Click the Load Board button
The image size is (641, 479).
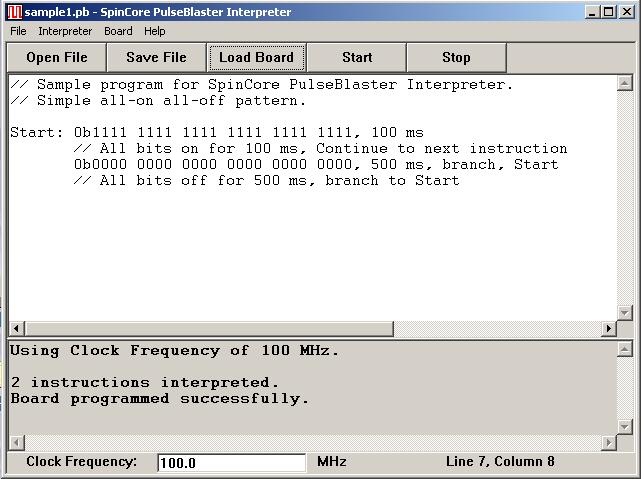(x=256, y=57)
